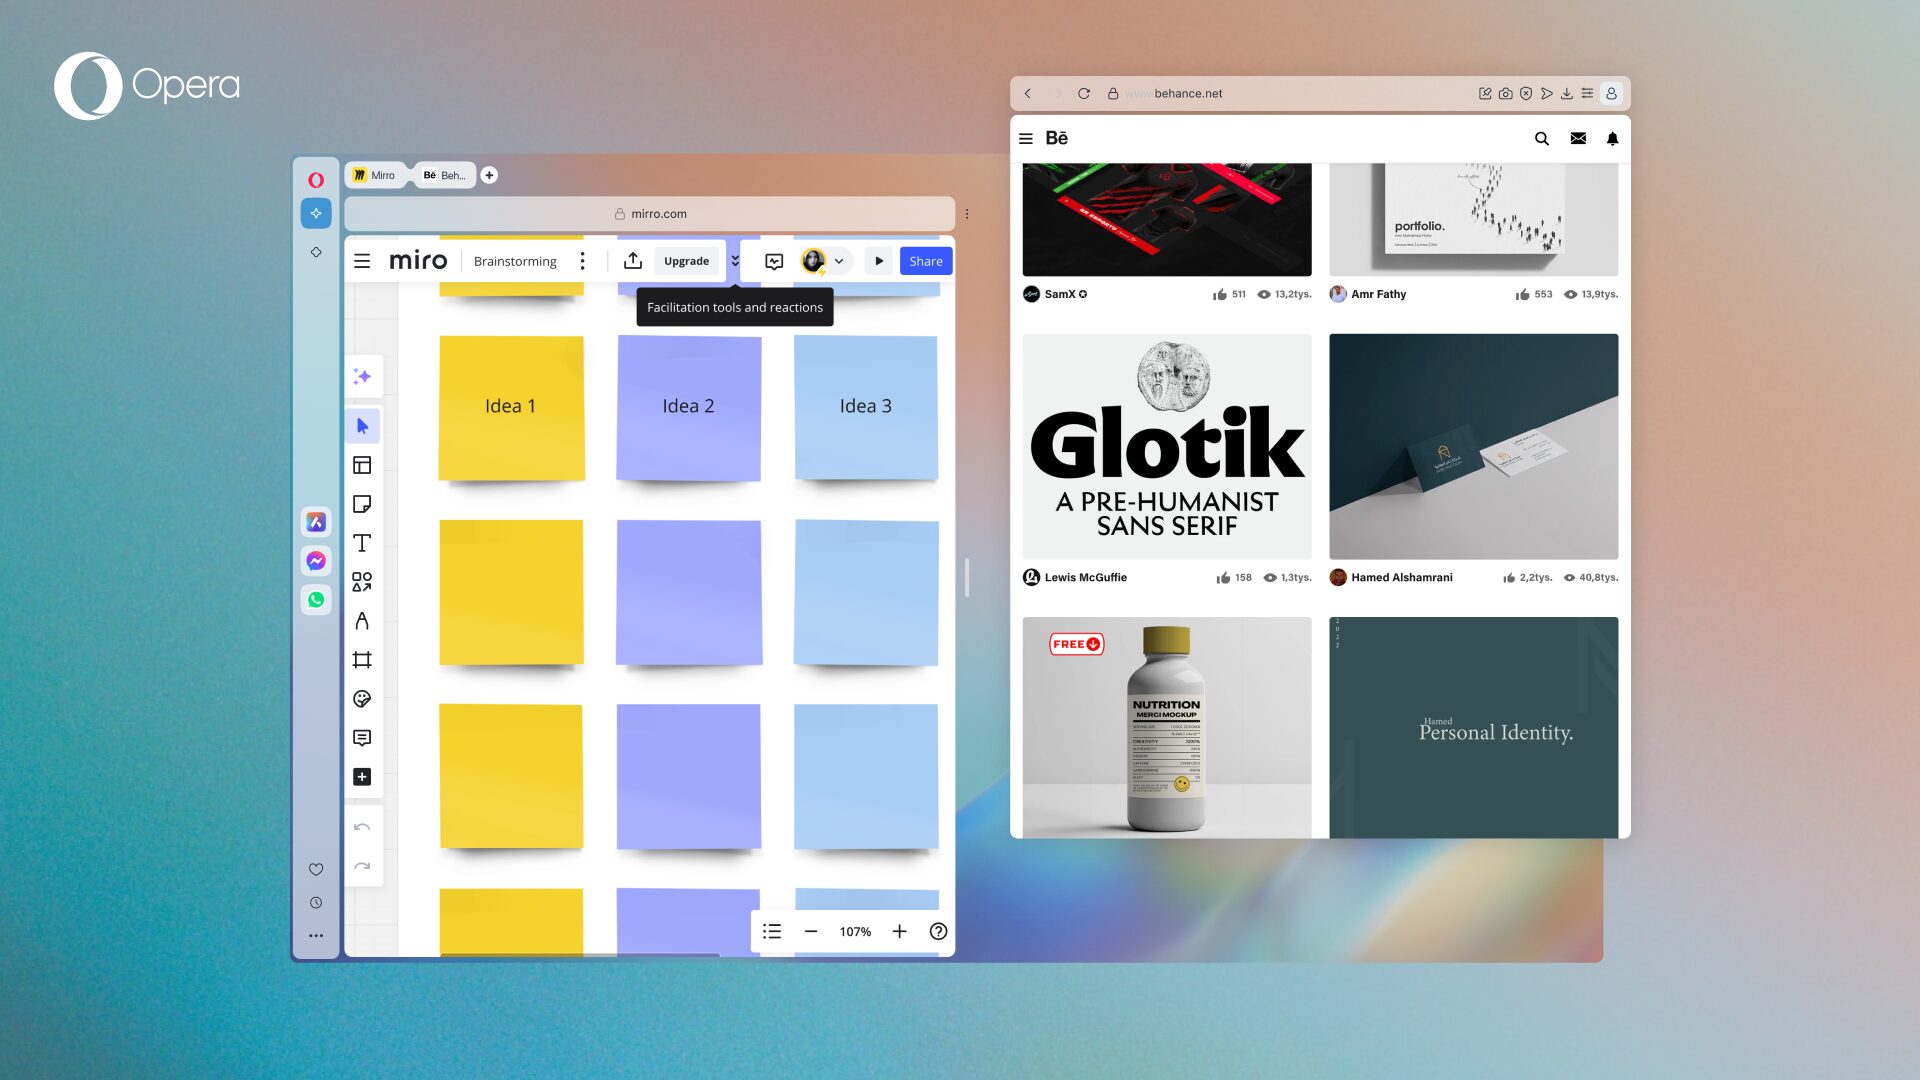Click the Share button in Miro

[x=924, y=260]
